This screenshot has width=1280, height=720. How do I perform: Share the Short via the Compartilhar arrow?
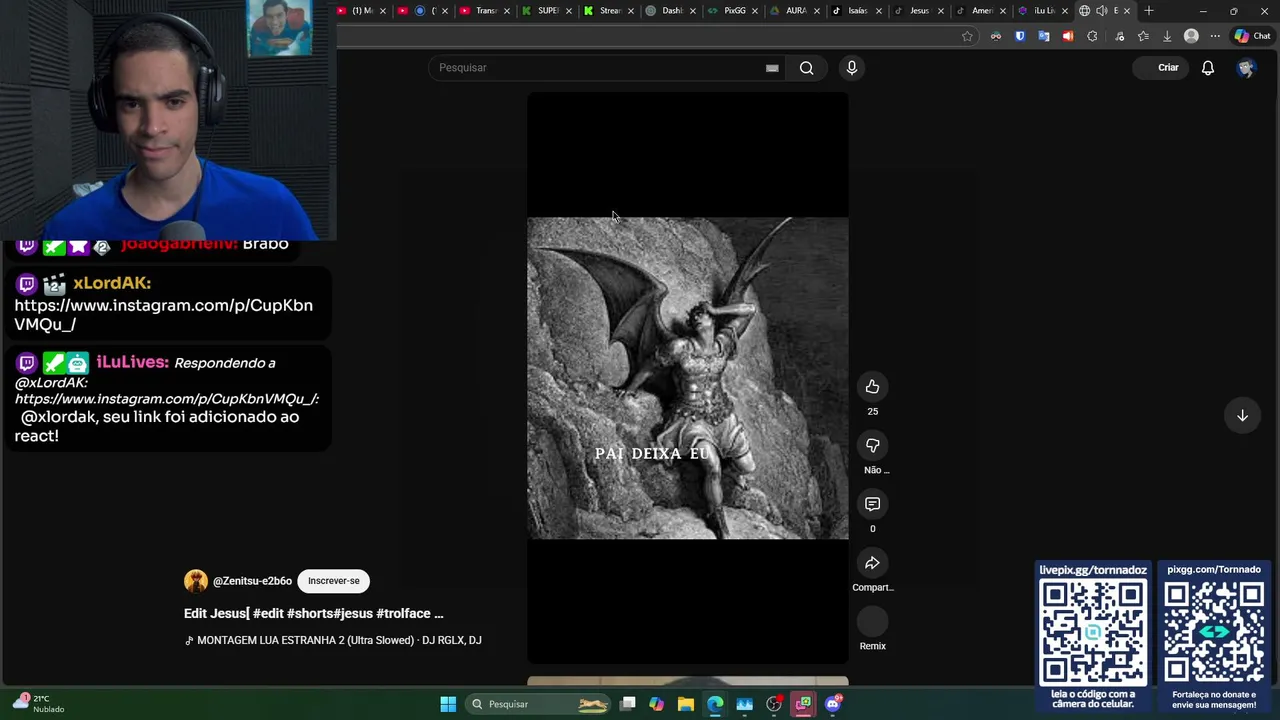(872, 563)
